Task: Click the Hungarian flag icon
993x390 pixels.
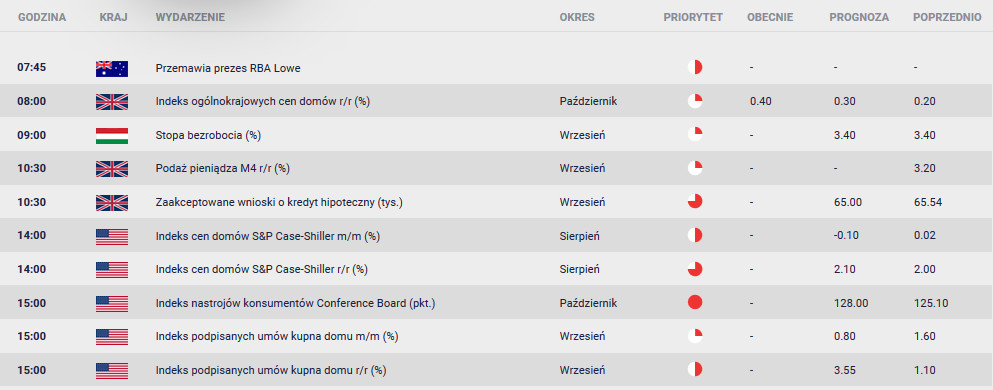Action: pos(111,135)
